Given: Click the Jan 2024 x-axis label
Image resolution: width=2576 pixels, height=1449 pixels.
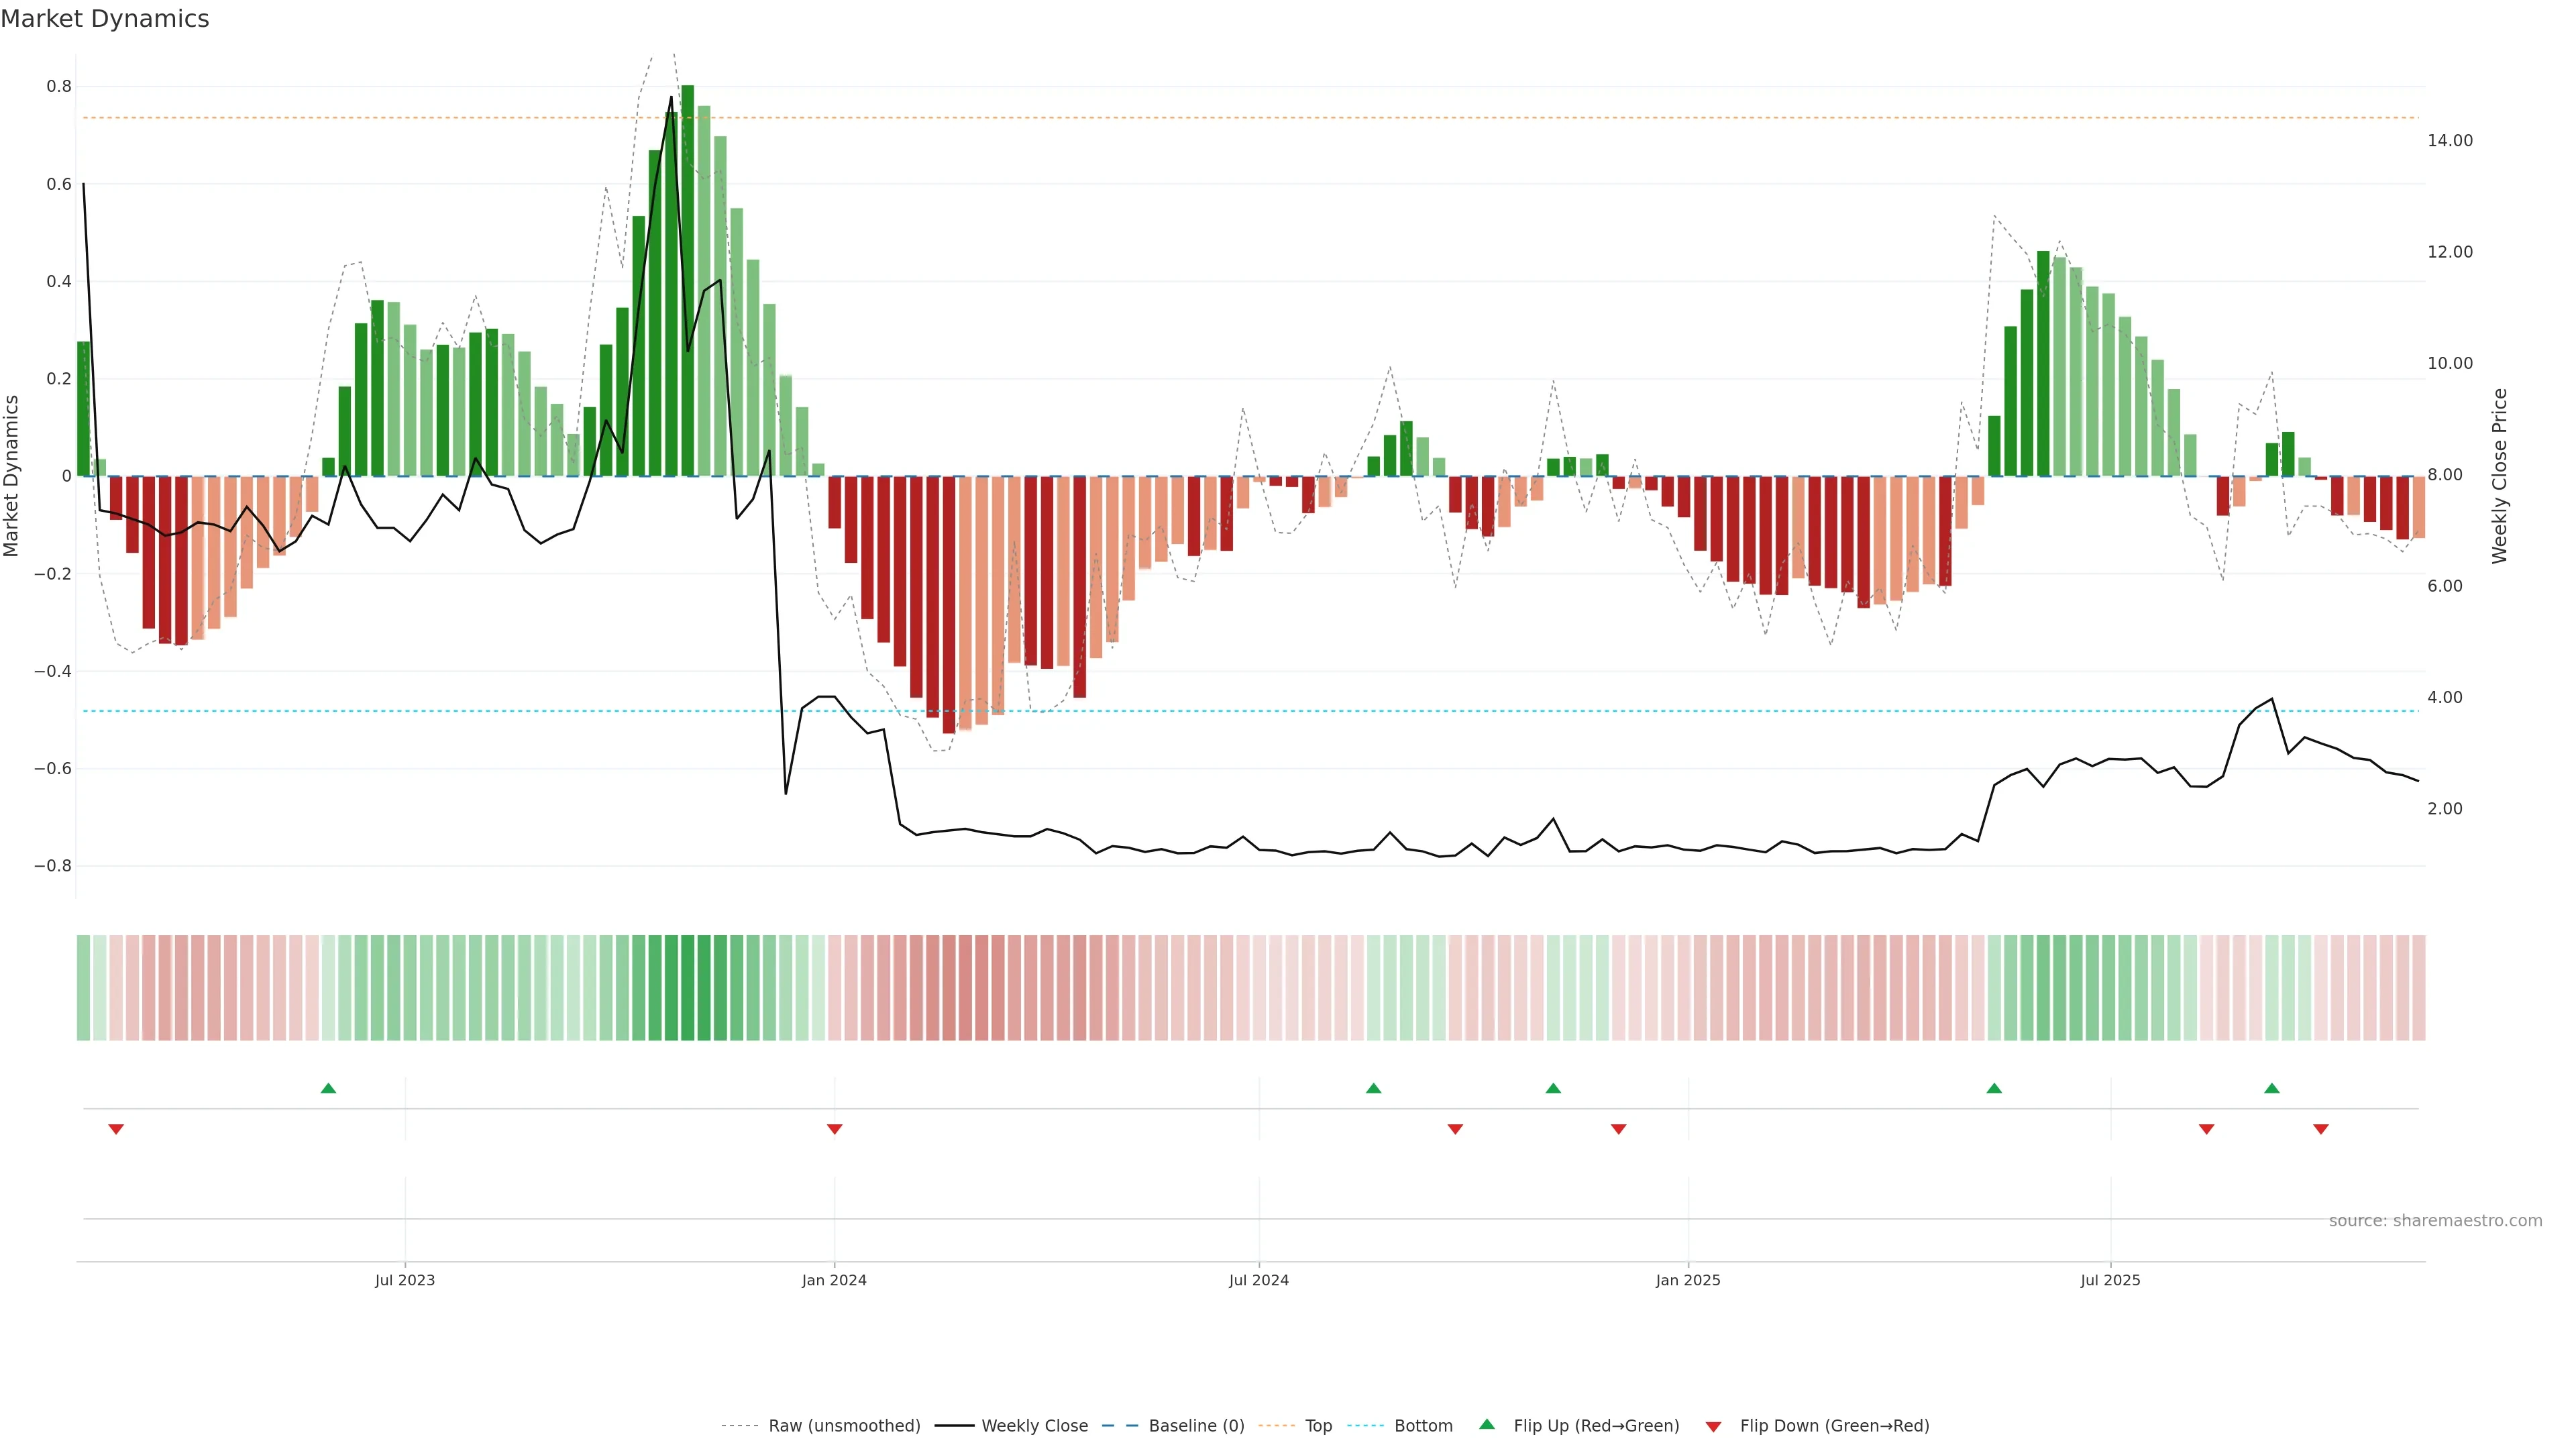Looking at the screenshot, I should pyautogui.click(x=834, y=1280).
